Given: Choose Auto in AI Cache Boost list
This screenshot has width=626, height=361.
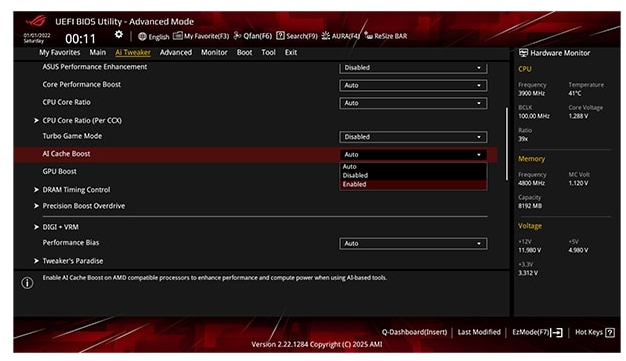Looking at the screenshot, I should pos(413,167).
